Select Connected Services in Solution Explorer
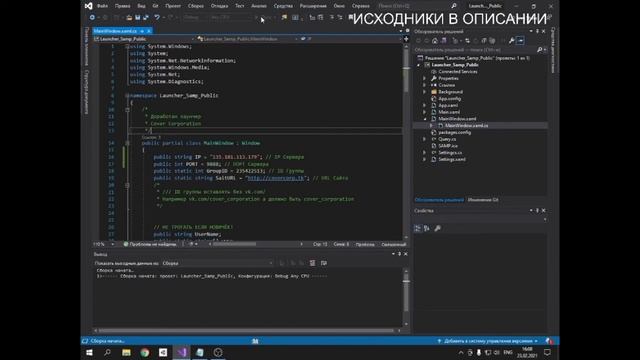Viewport: 640px width, 360px height. click(x=458, y=71)
